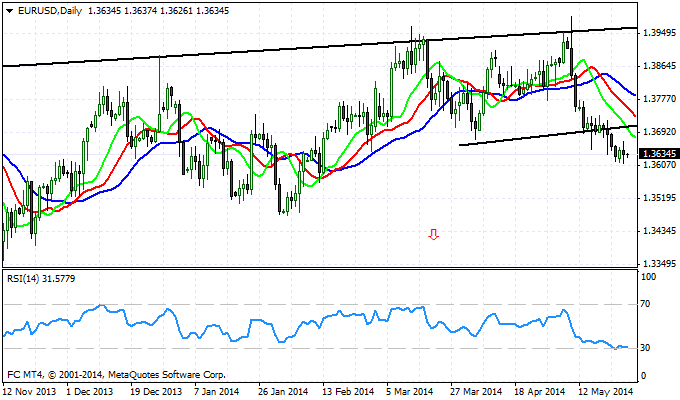Click the 12 Nov 2013 date label
The height and width of the screenshot is (400, 680).
pos(29,392)
